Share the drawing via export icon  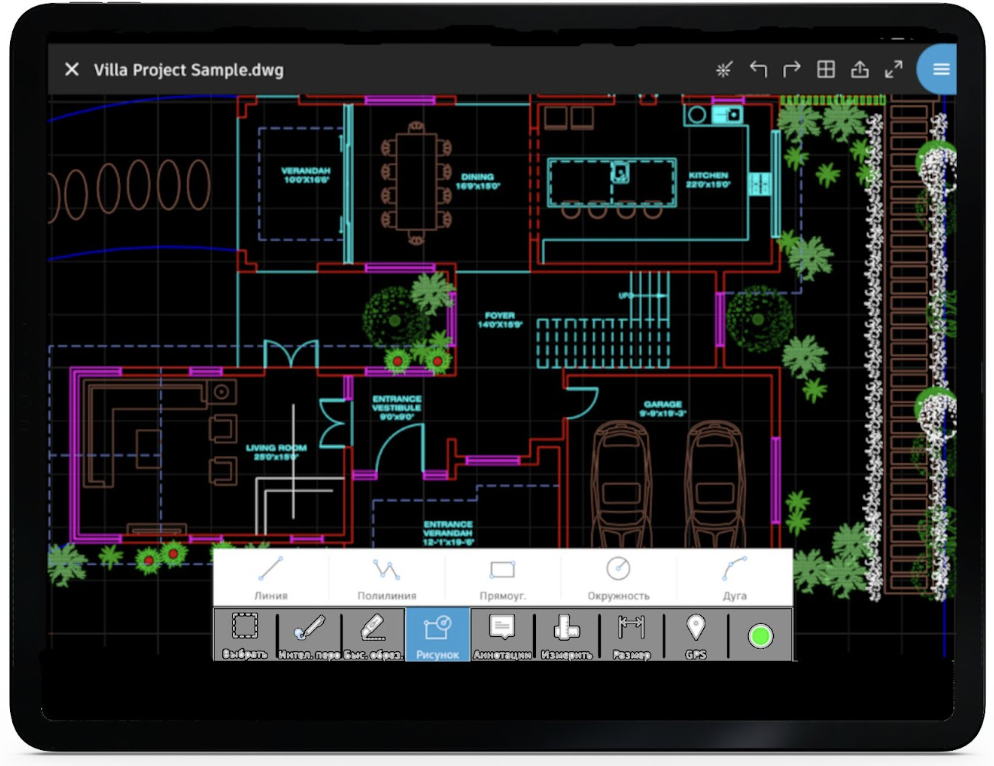click(860, 69)
